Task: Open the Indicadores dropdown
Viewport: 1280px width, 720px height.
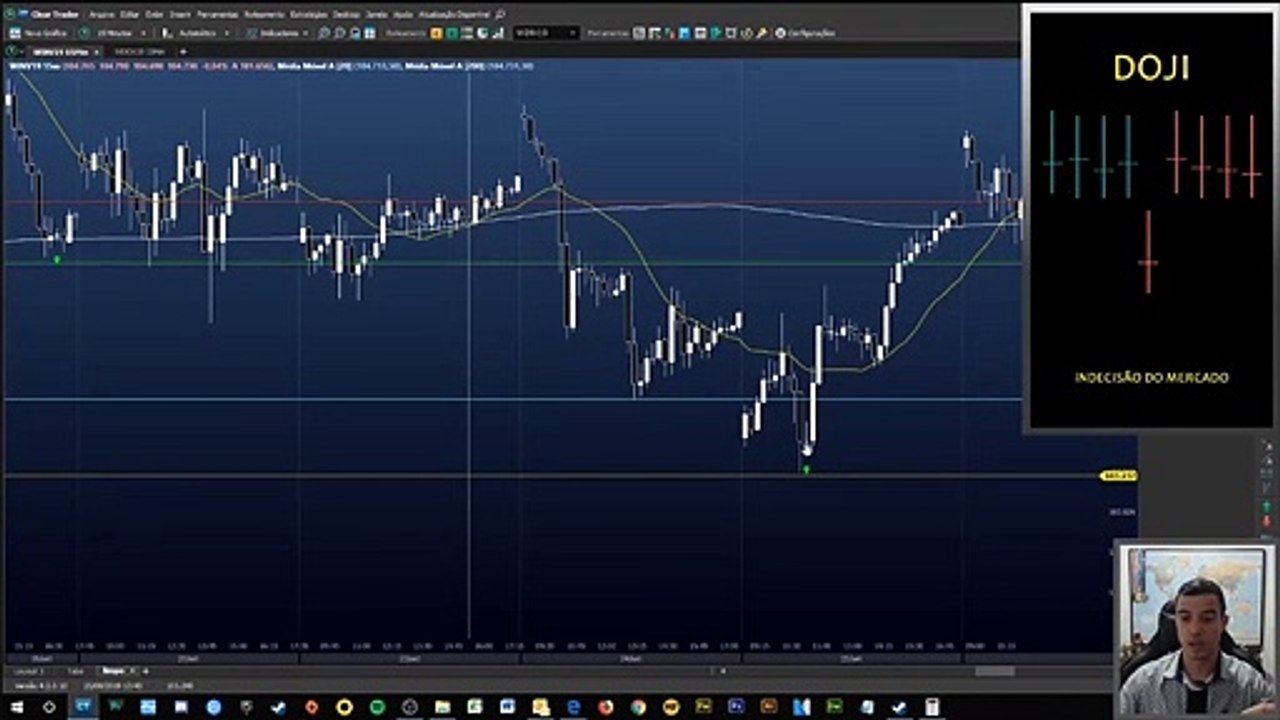Action: coord(279,33)
